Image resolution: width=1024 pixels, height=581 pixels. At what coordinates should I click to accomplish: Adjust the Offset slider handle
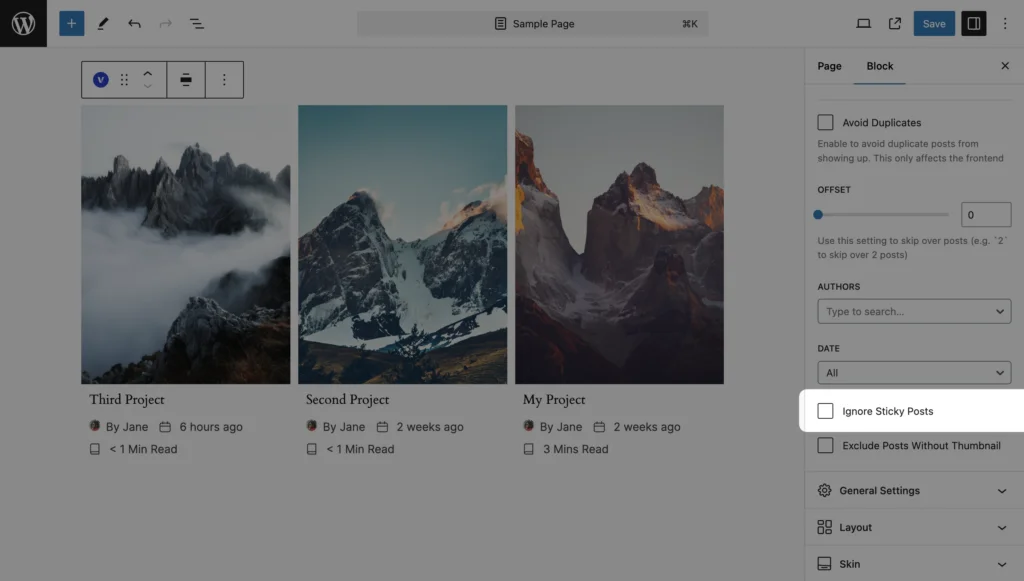coord(818,214)
